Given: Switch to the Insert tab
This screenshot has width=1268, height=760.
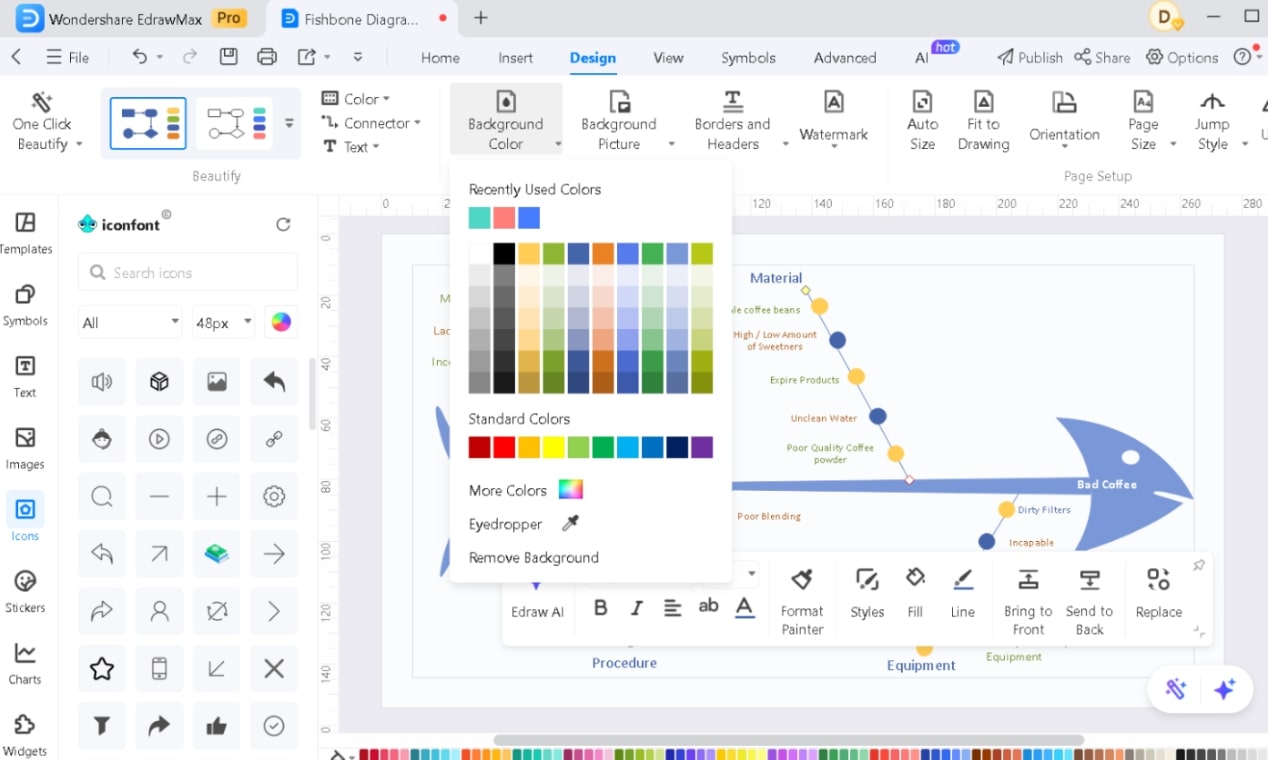Looking at the screenshot, I should click(x=516, y=58).
